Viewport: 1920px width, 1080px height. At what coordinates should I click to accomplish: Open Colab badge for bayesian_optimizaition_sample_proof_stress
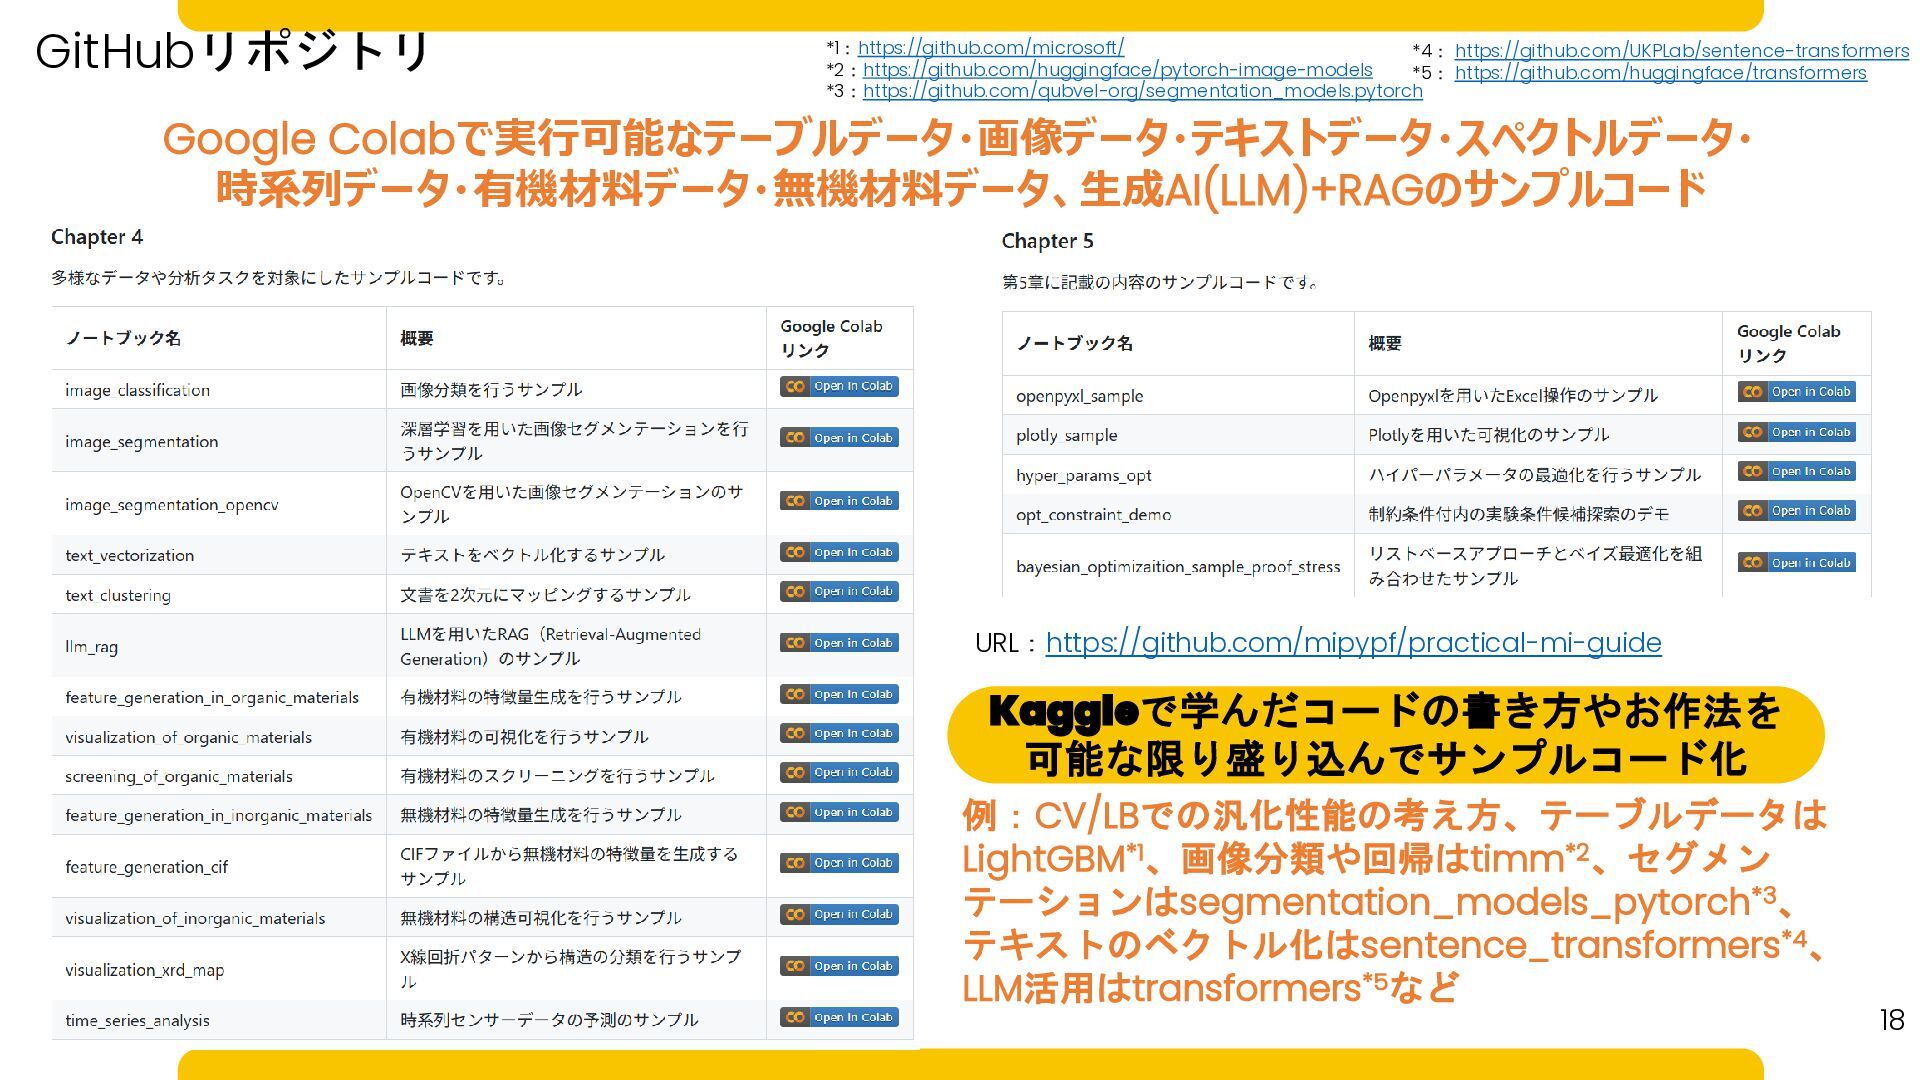(x=1796, y=563)
